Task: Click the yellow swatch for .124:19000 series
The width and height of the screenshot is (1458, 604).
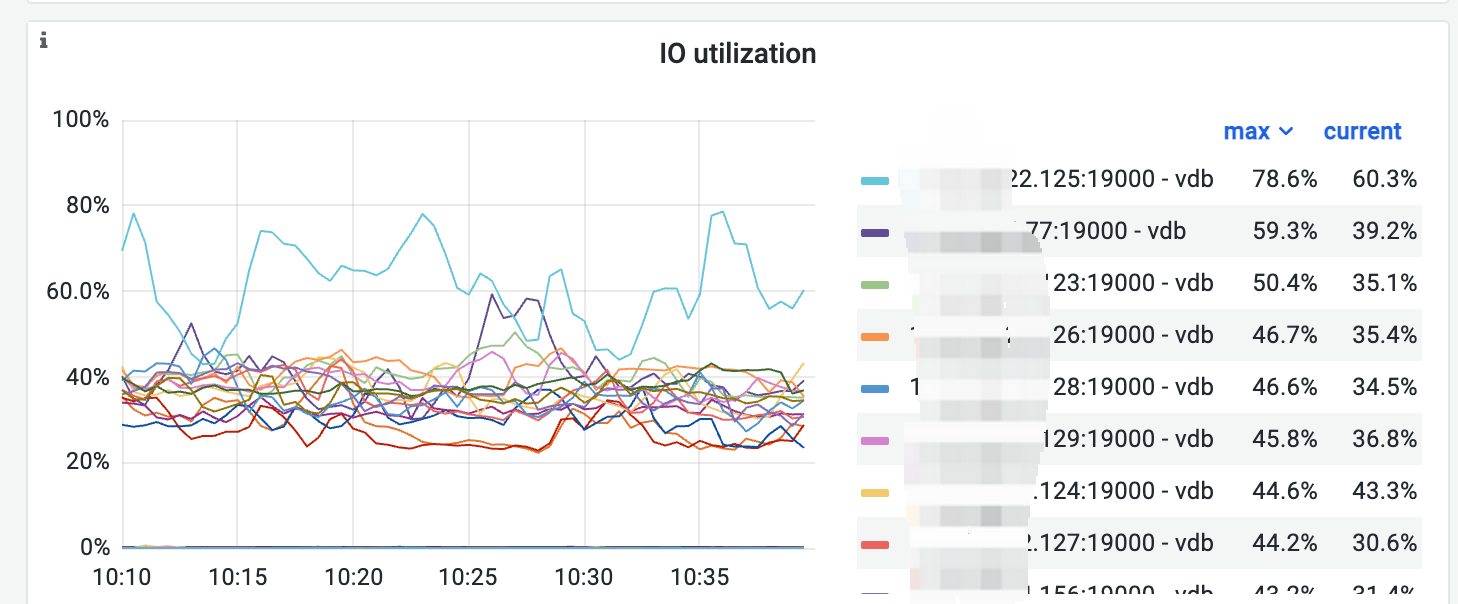Action: pos(875,493)
